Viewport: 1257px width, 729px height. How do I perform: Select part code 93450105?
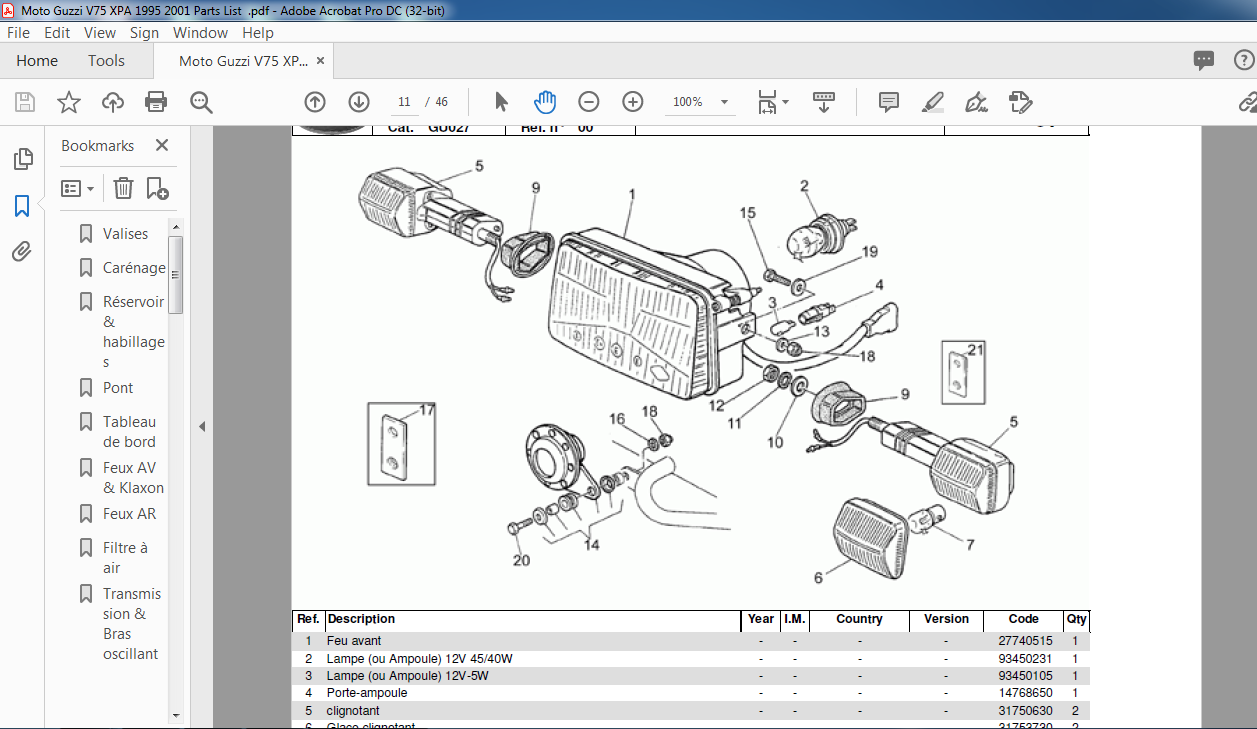[1025, 676]
